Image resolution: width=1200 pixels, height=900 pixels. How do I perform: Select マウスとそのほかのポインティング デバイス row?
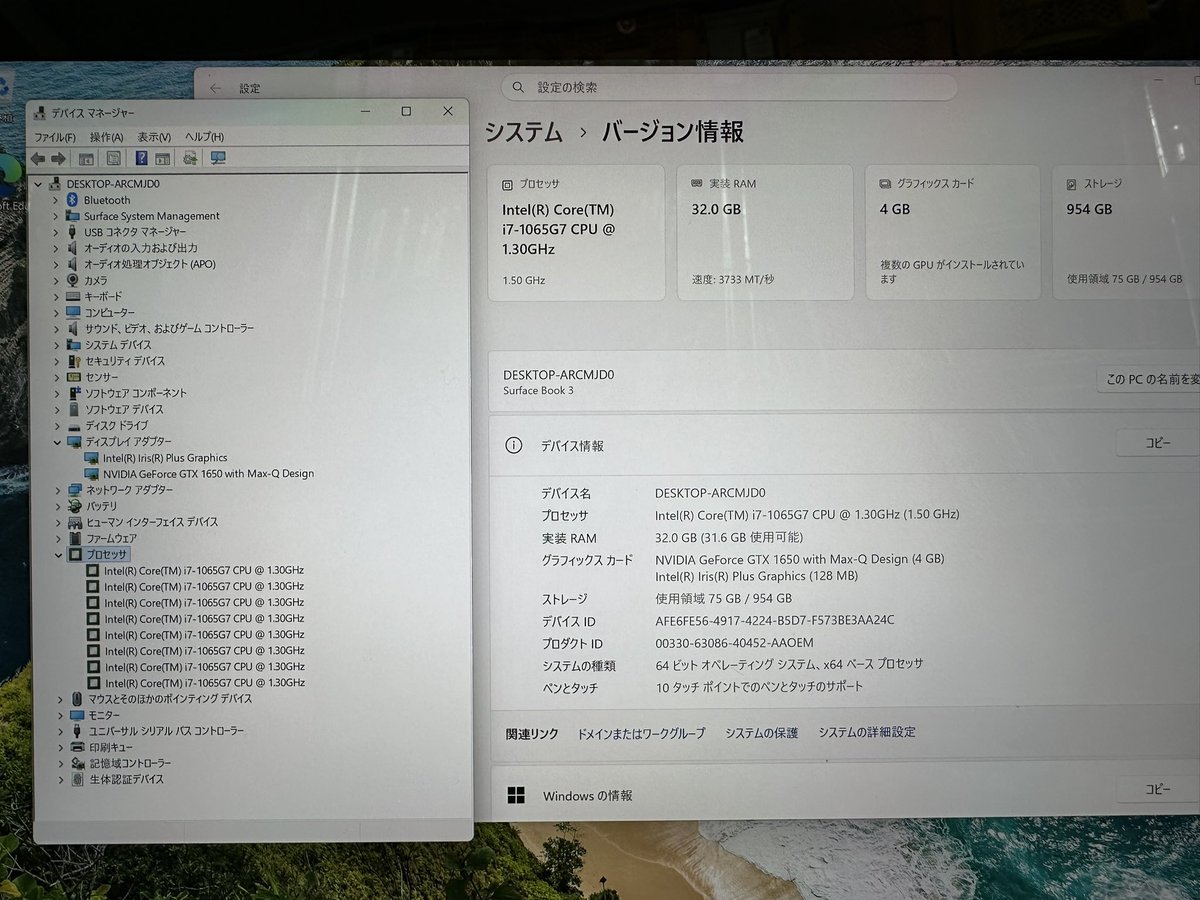[x=170, y=699]
